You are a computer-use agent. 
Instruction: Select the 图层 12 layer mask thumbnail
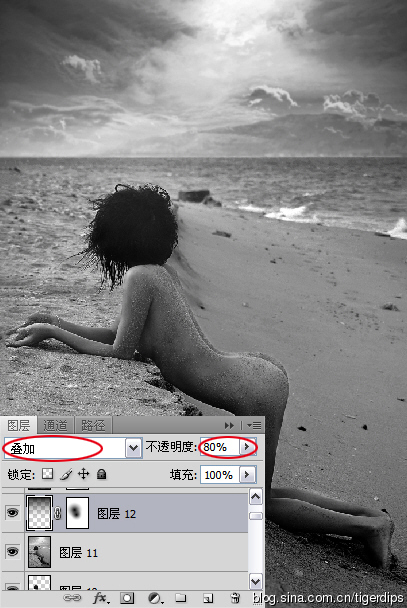click(x=78, y=513)
